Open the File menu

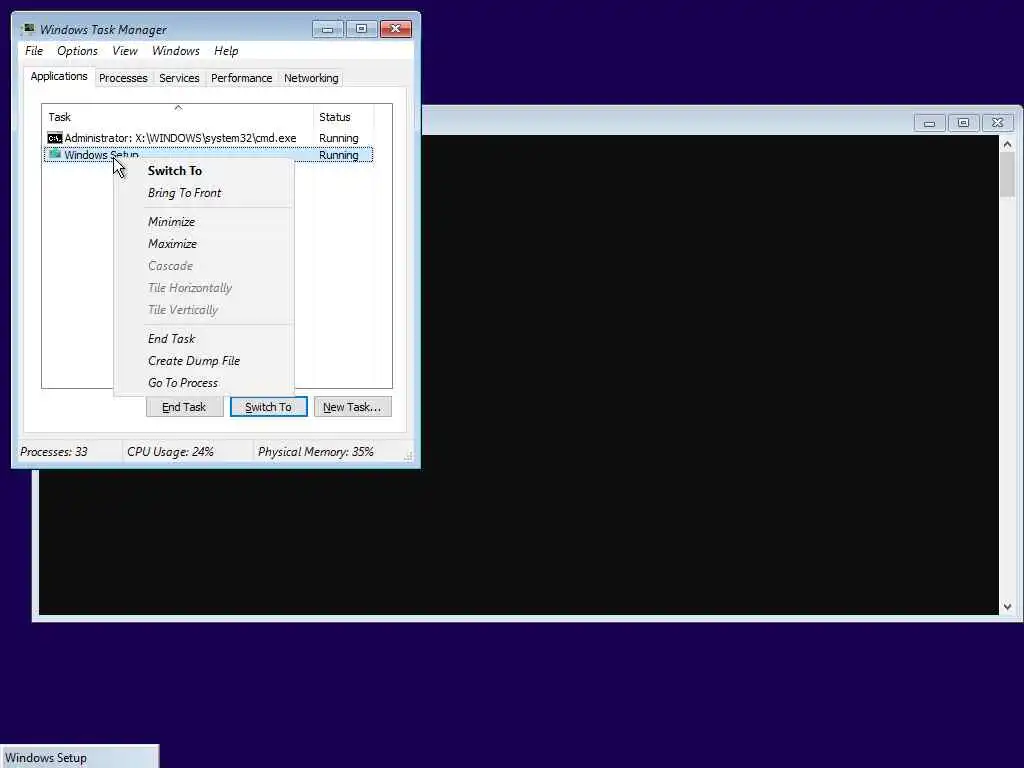(x=34, y=51)
